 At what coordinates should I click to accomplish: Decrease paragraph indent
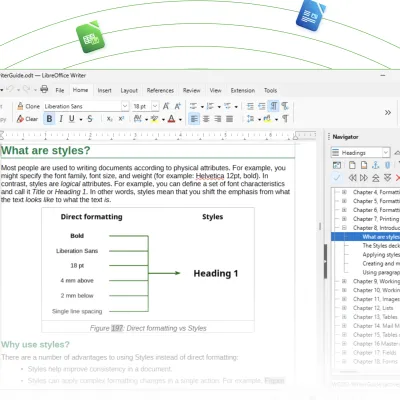262,106
